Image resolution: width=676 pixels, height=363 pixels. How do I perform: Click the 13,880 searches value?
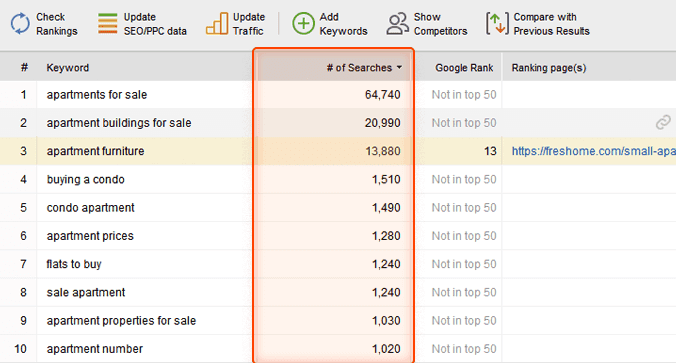(x=383, y=151)
